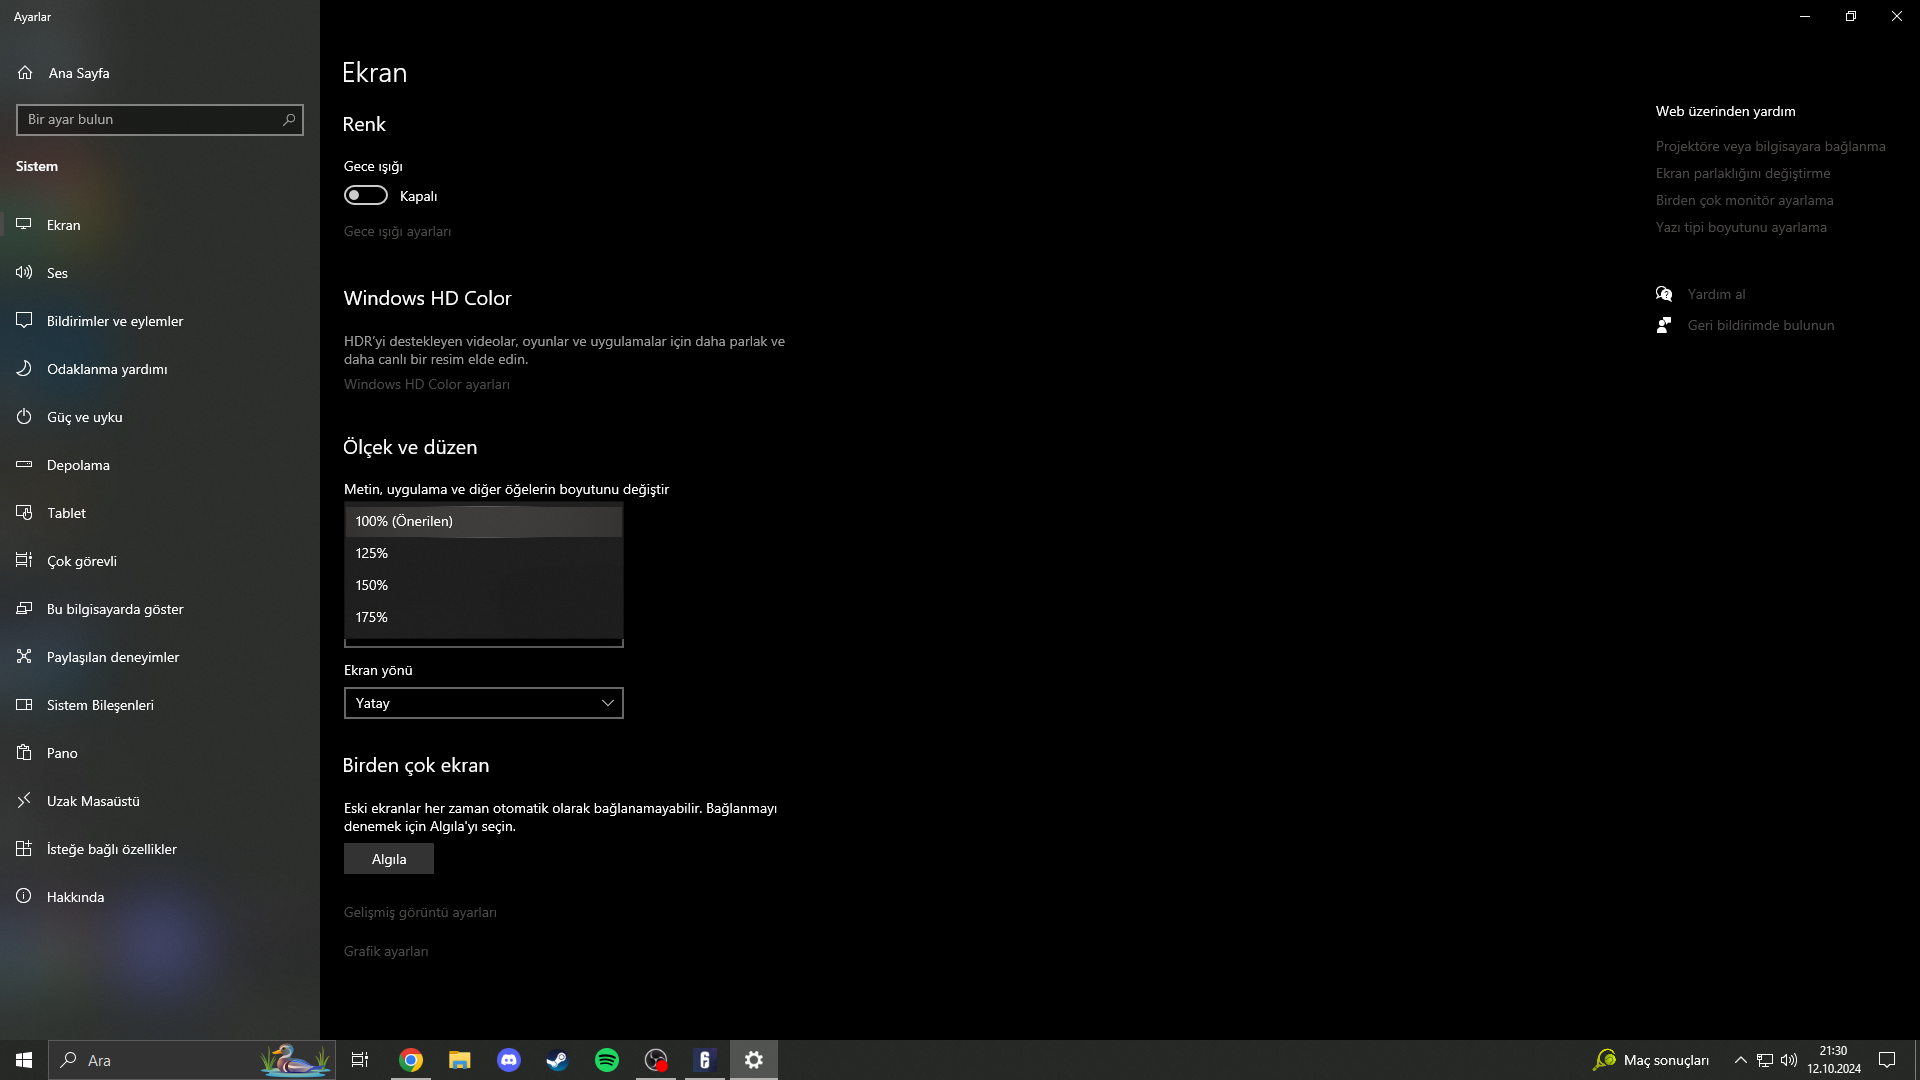Click the taskbar Ara search box
Screen dimensions: 1920x1080
pyautogui.click(x=192, y=1060)
